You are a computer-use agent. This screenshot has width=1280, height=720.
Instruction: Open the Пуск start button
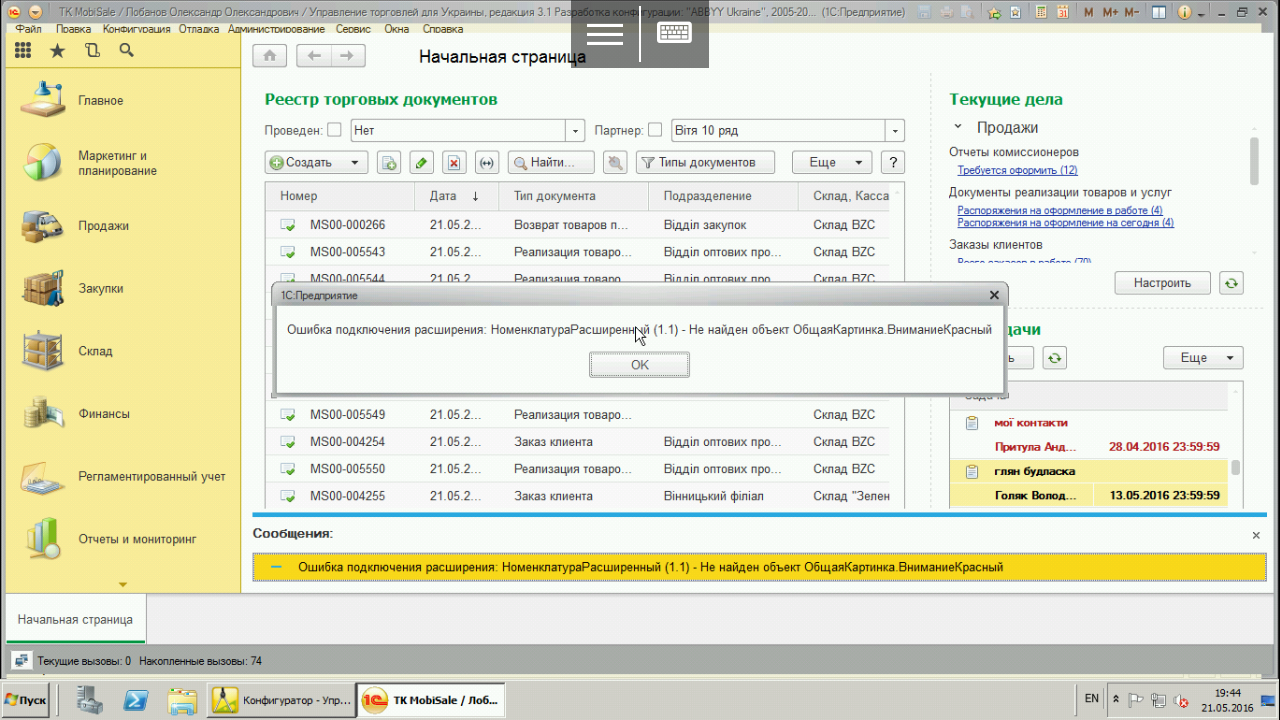[26, 700]
